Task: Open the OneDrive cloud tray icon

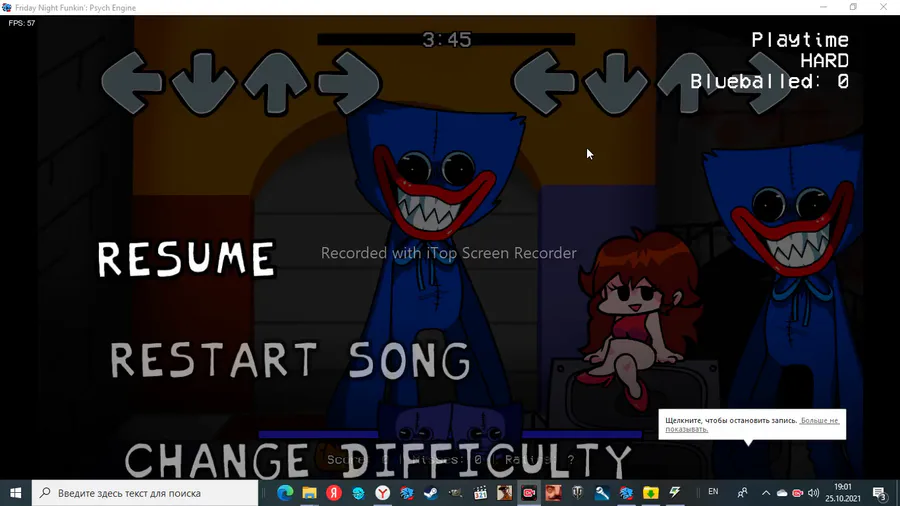Action: pyautogui.click(x=782, y=493)
